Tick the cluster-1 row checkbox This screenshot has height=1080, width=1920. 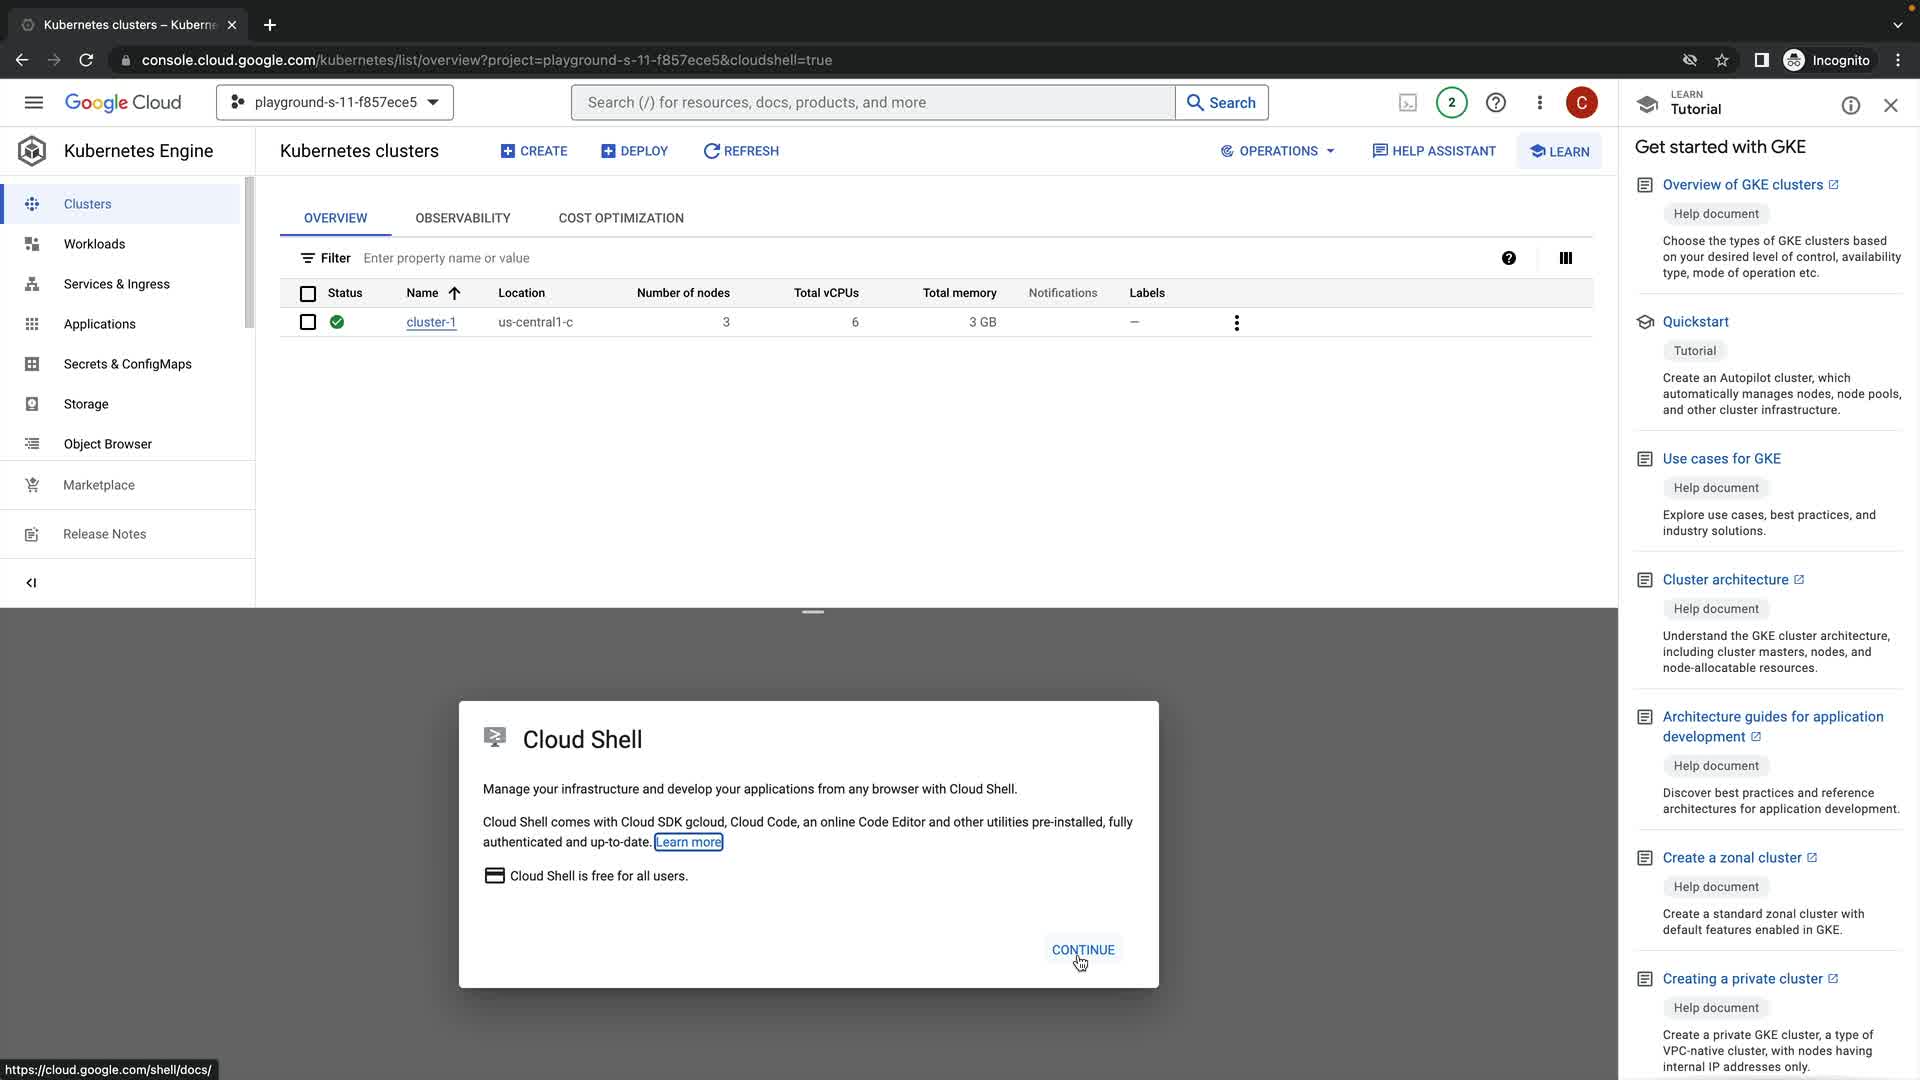pos(308,322)
